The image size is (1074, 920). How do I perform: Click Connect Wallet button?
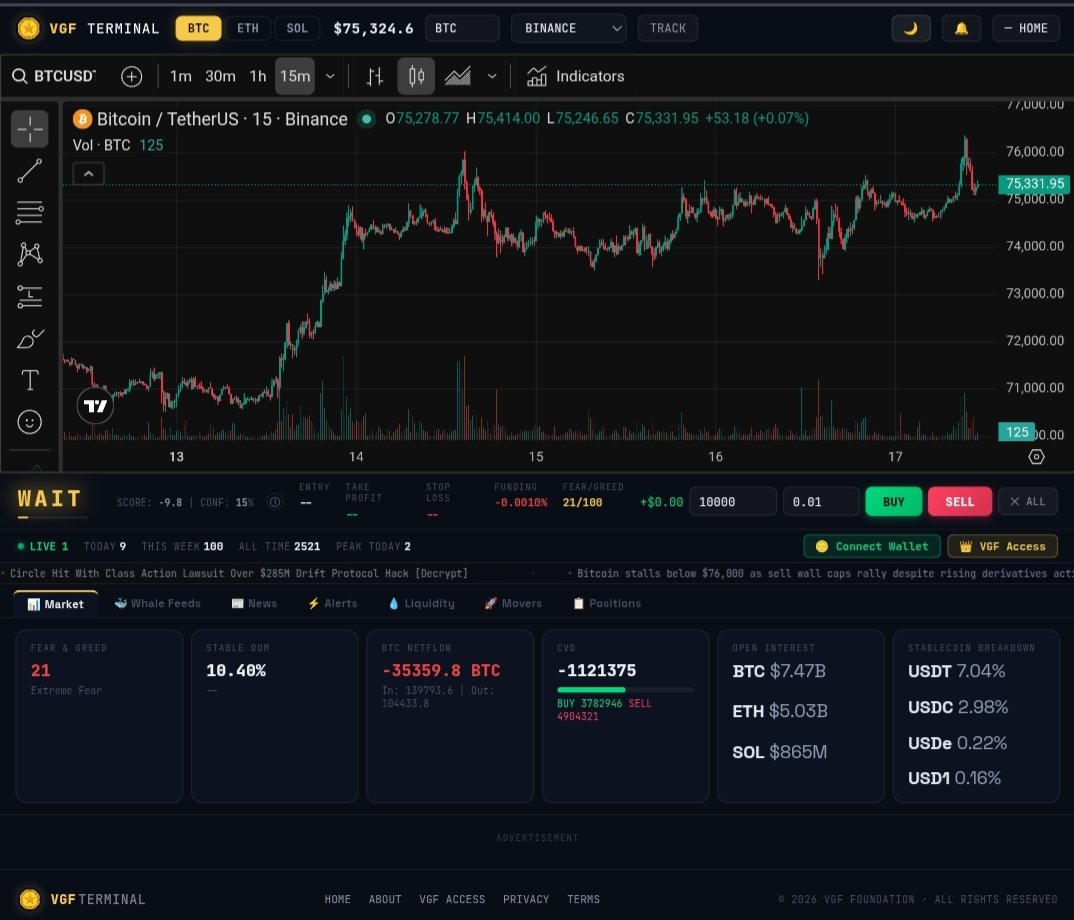[872, 546]
